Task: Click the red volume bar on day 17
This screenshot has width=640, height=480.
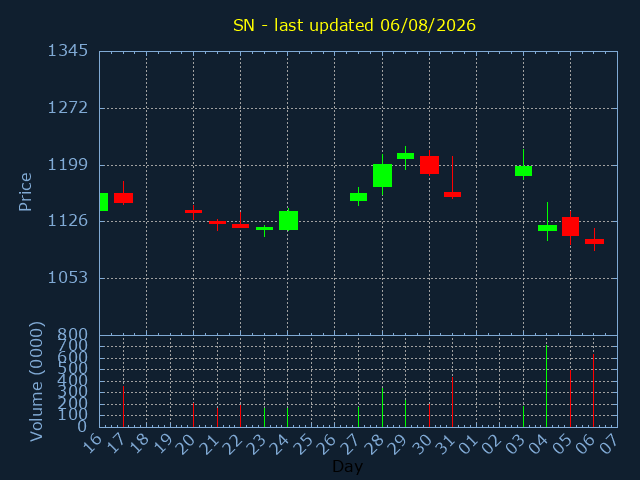Action: [123, 407]
